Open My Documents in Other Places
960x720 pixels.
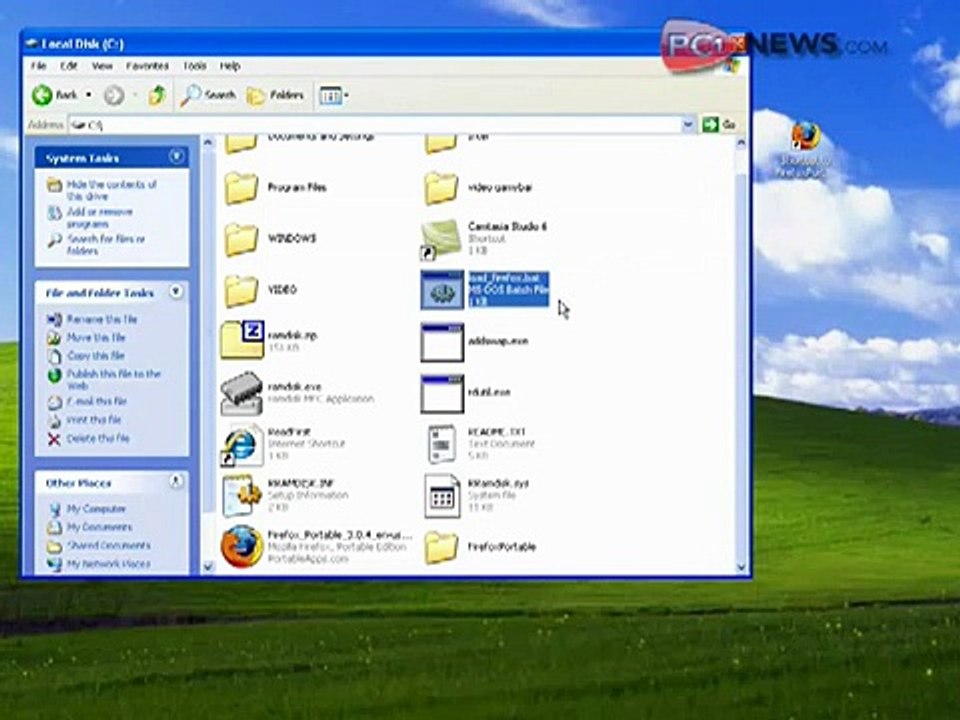(99, 527)
